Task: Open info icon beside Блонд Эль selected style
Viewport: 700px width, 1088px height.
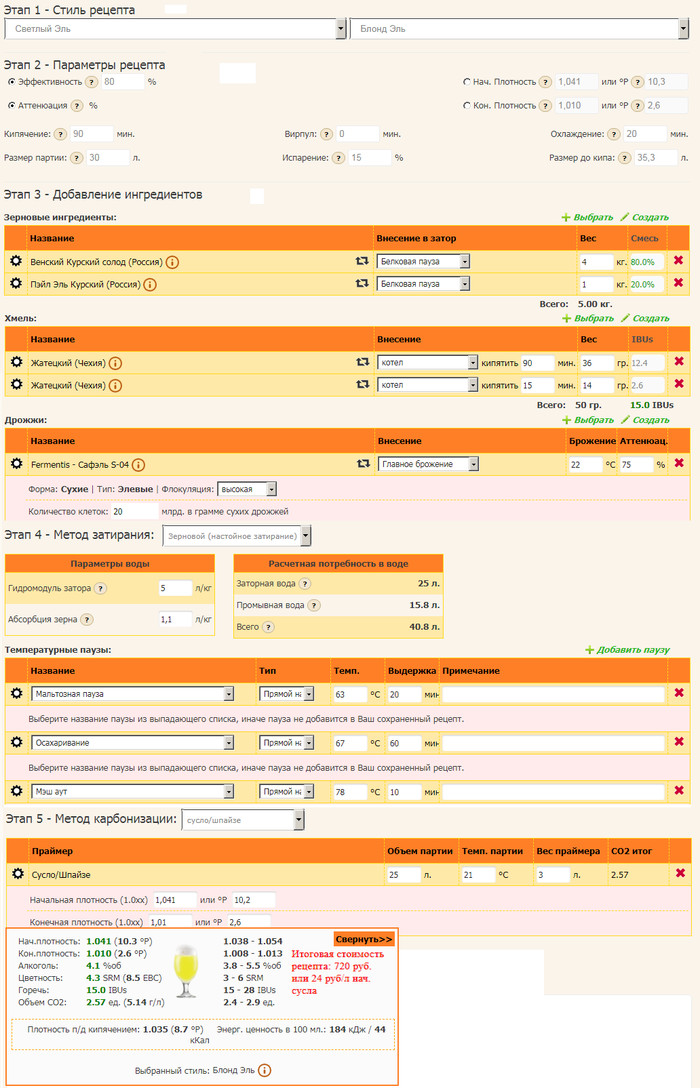Action: [x=264, y=1070]
